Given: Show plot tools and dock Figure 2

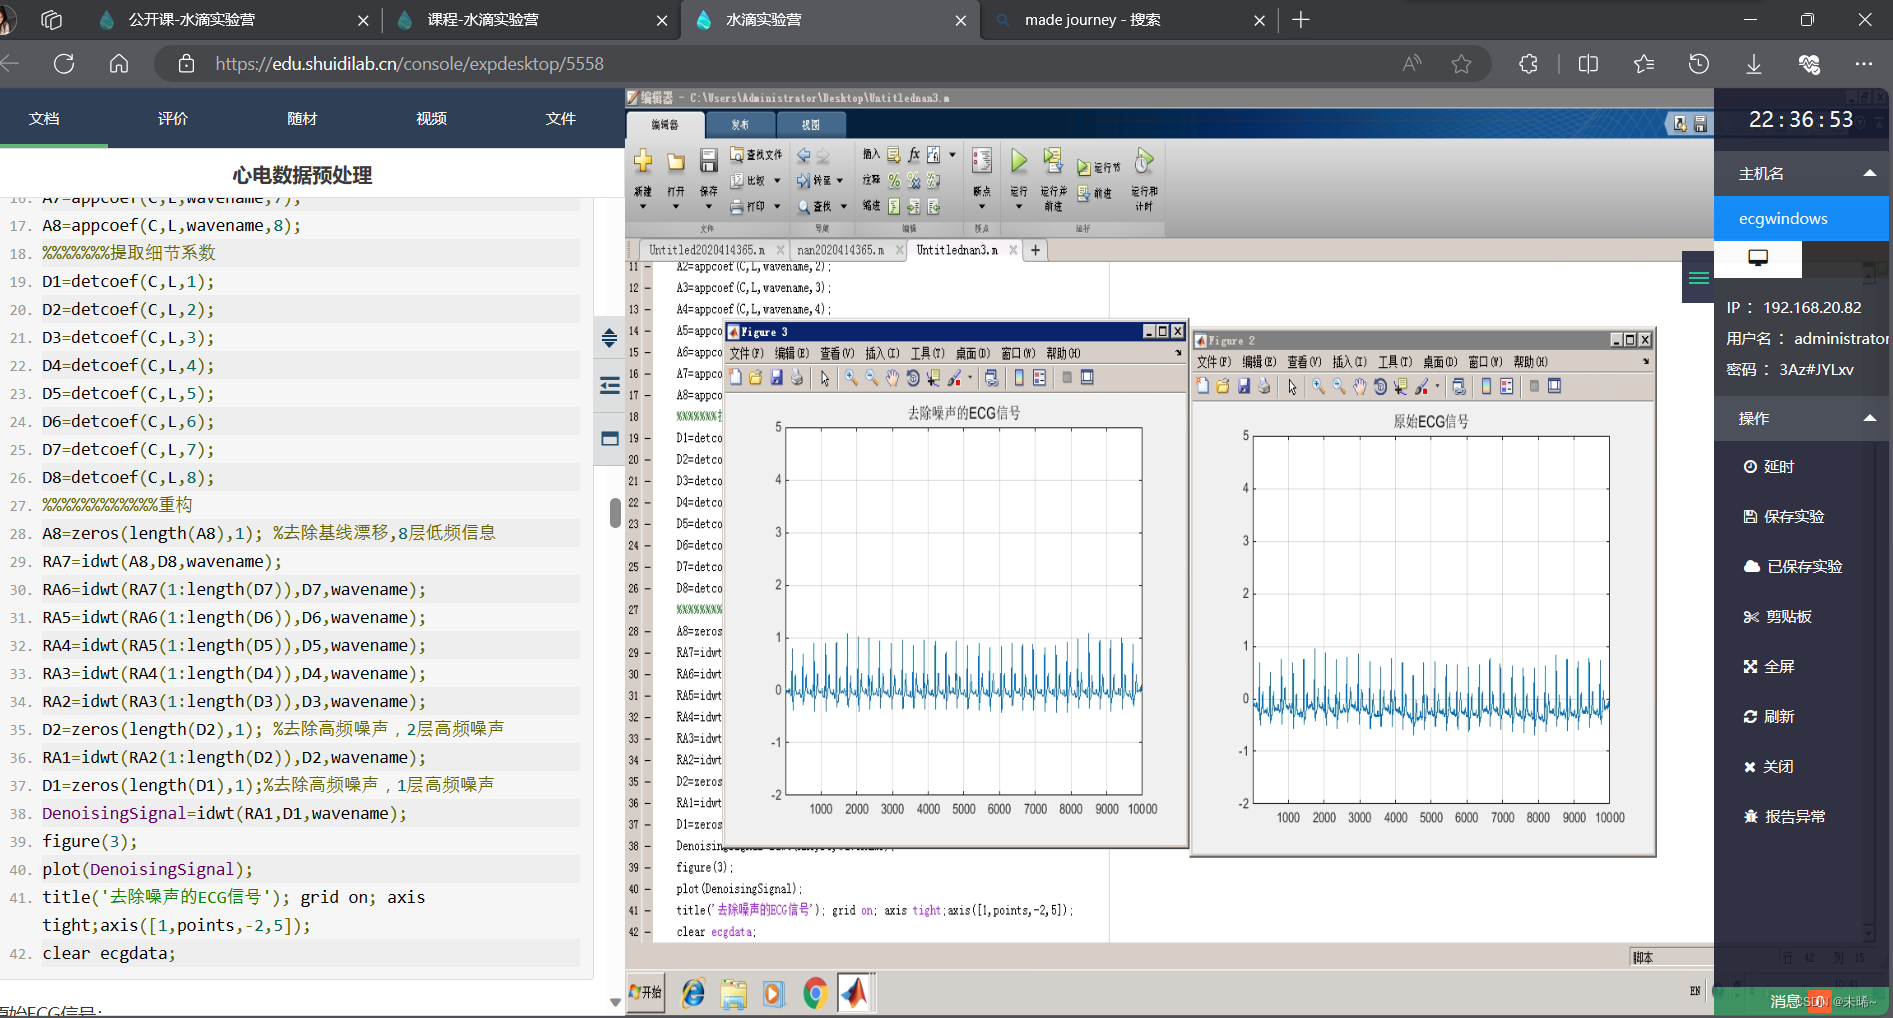Looking at the screenshot, I should 1555,387.
